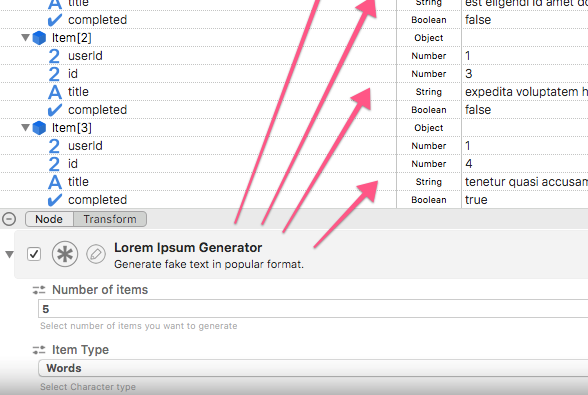This screenshot has height=395, width=588.
Task: Click the Number of items slider-settings icon
Action: [39, 290]
